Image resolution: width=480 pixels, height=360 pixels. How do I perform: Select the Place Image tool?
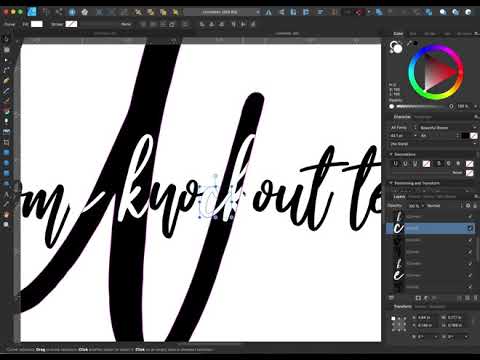click(6, 132)
